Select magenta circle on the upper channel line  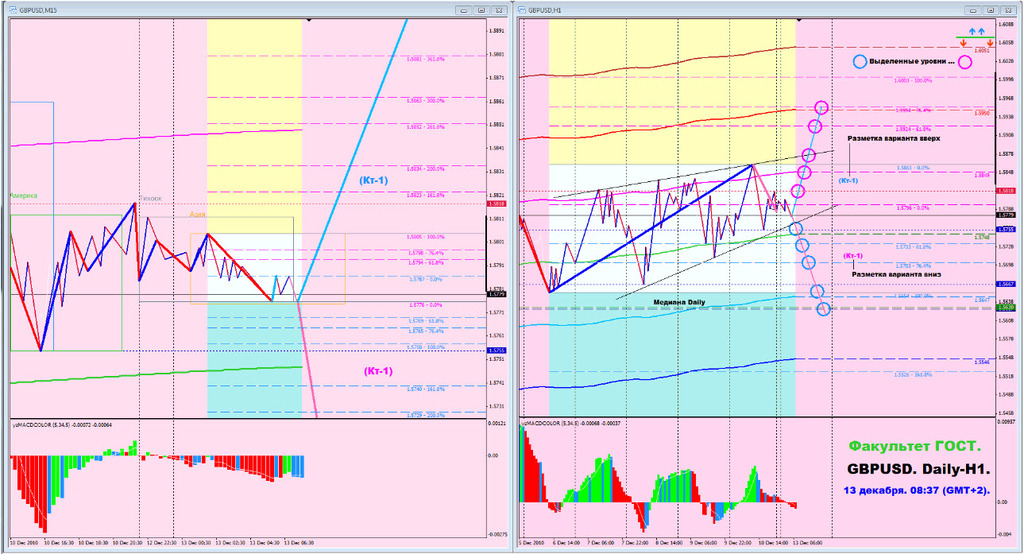[x=808, y=155]
